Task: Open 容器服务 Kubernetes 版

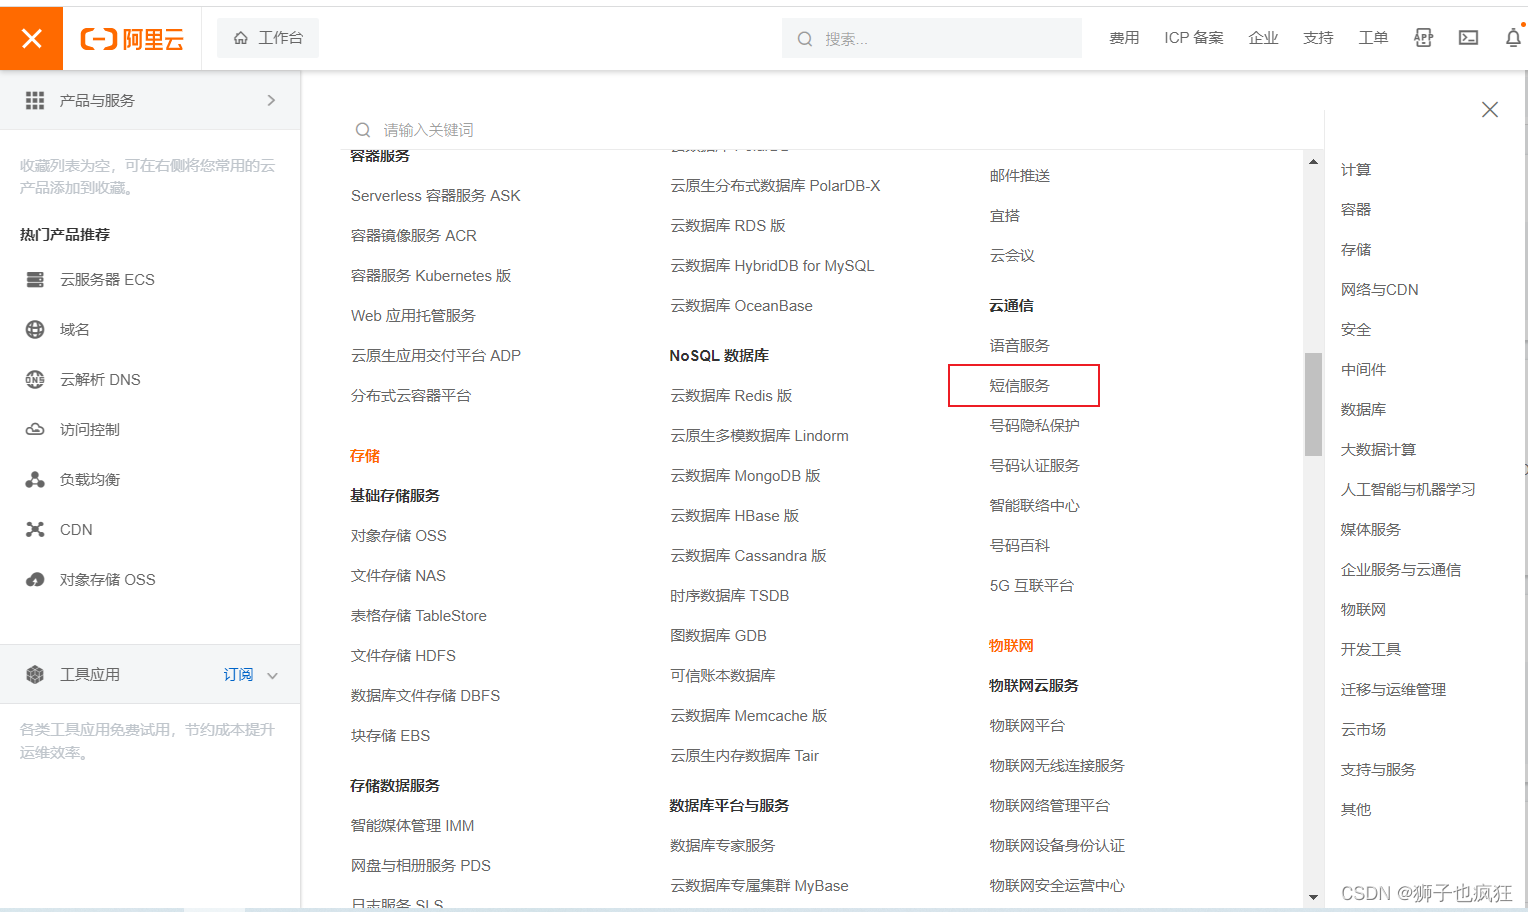Action: (x=430, y=275)
